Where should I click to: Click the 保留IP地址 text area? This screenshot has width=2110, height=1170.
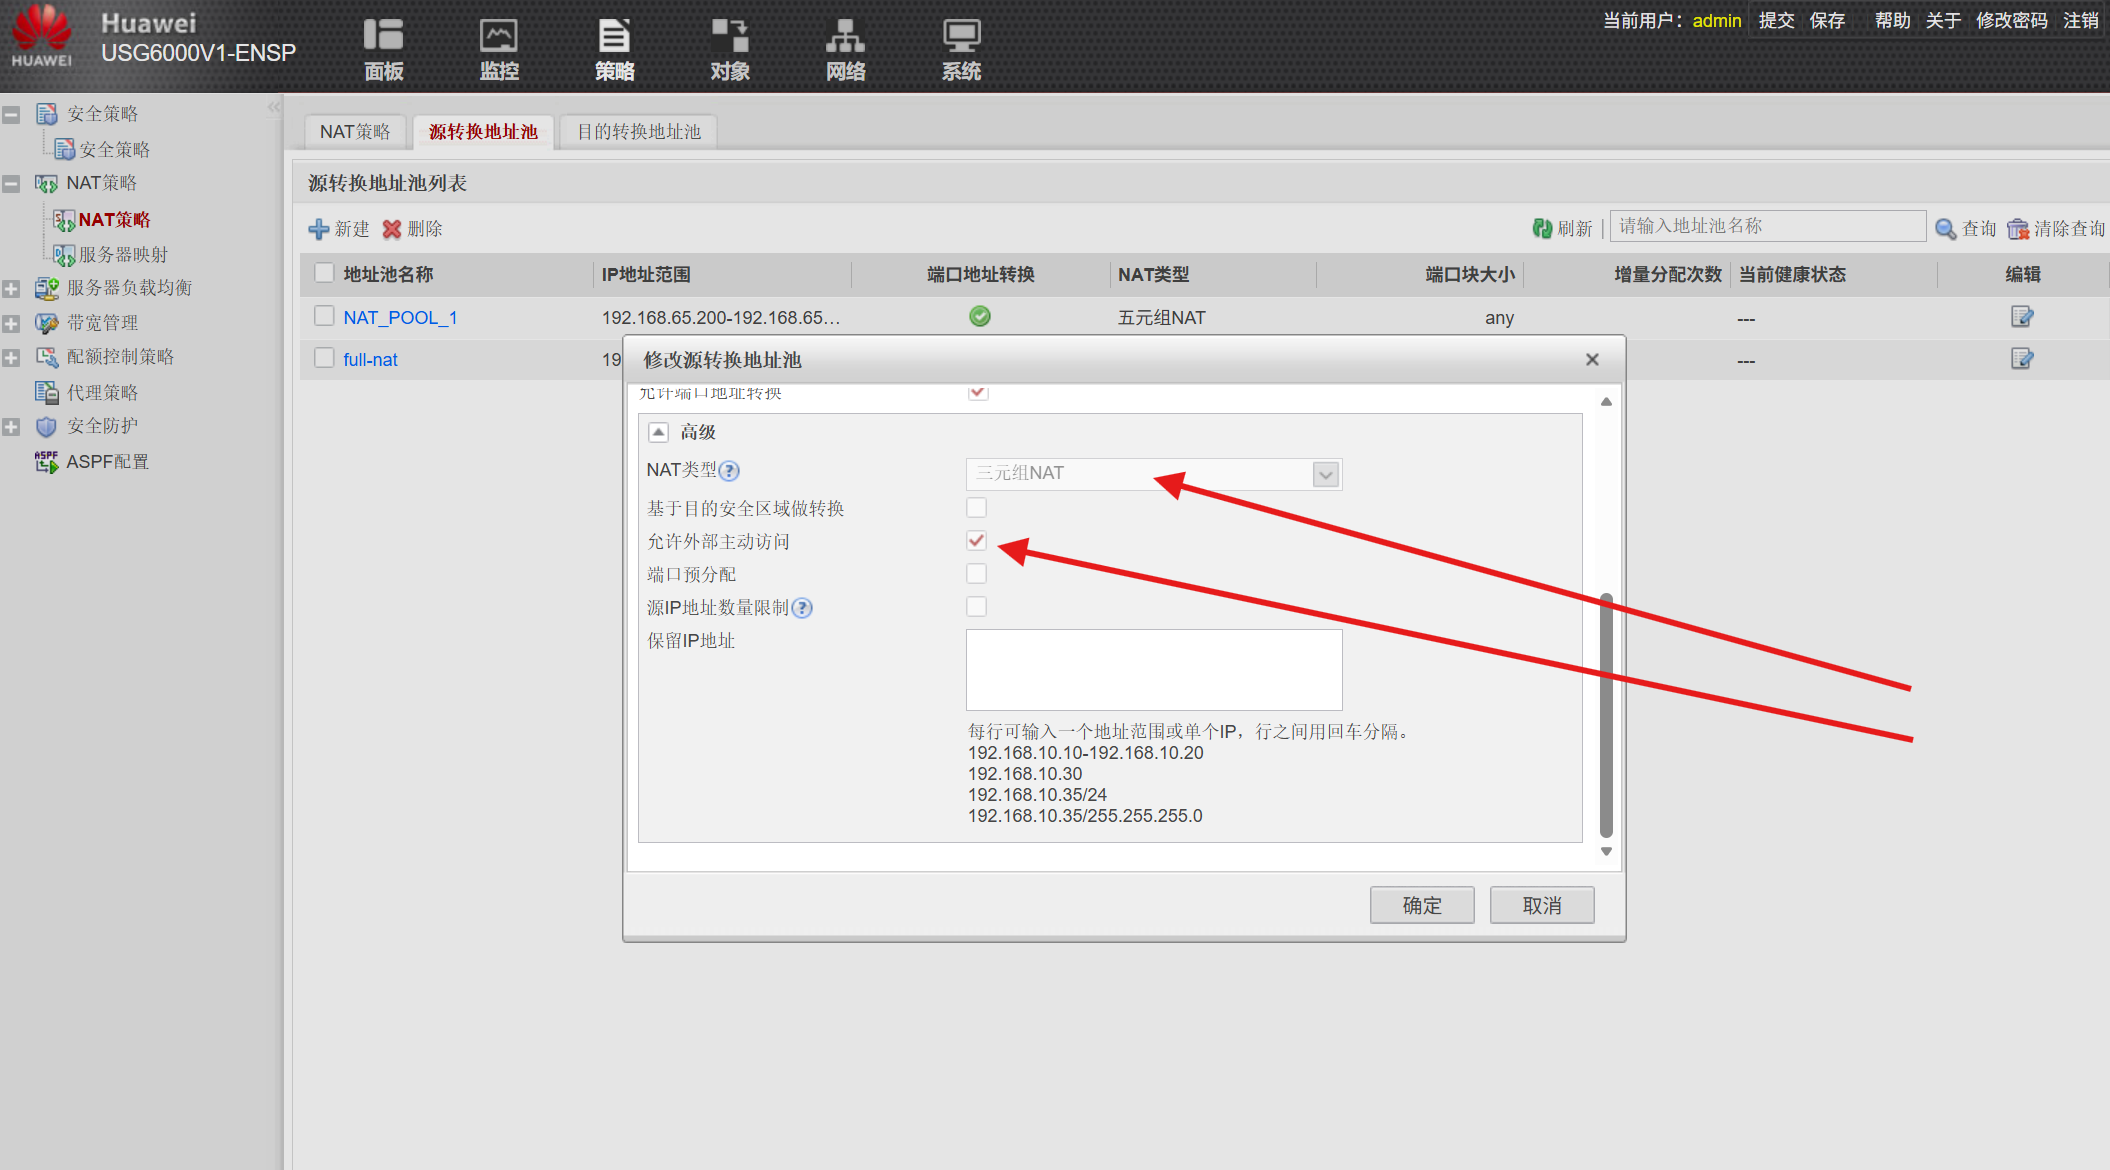[1154, 669]
